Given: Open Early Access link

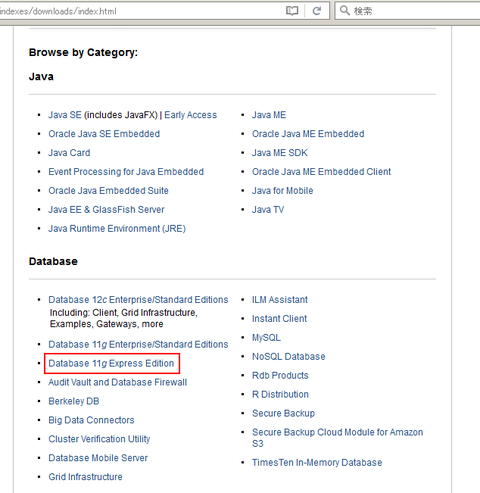Looking at the screenshot, I should (x=191, y=115).
